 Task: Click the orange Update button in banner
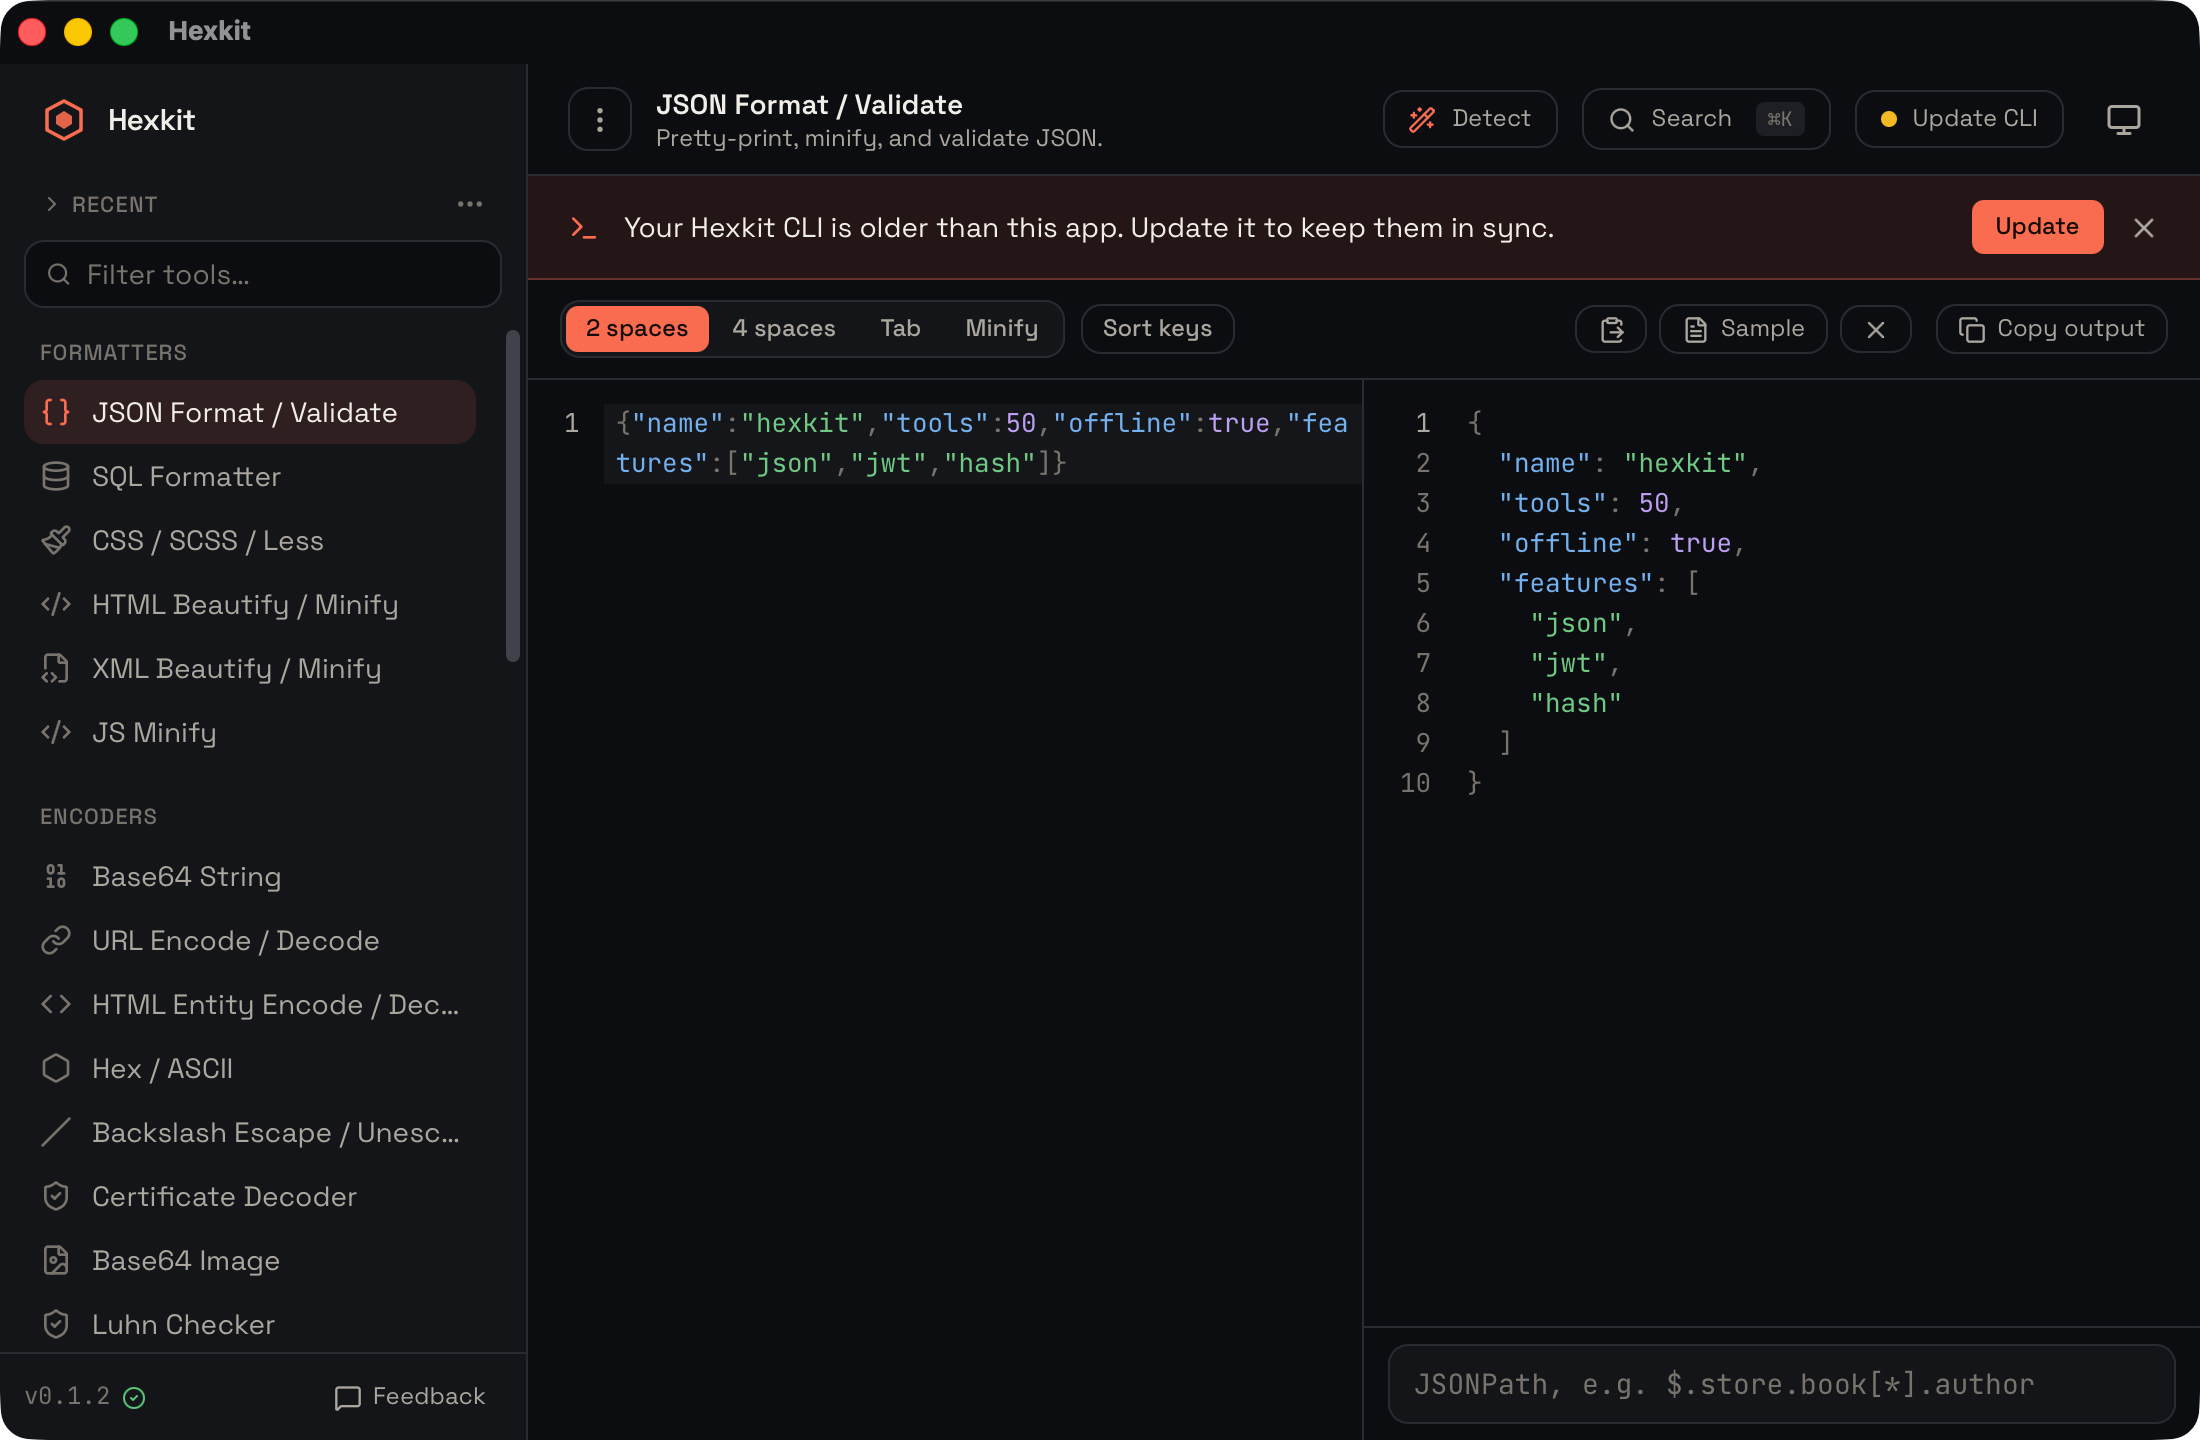[2037, 227]
